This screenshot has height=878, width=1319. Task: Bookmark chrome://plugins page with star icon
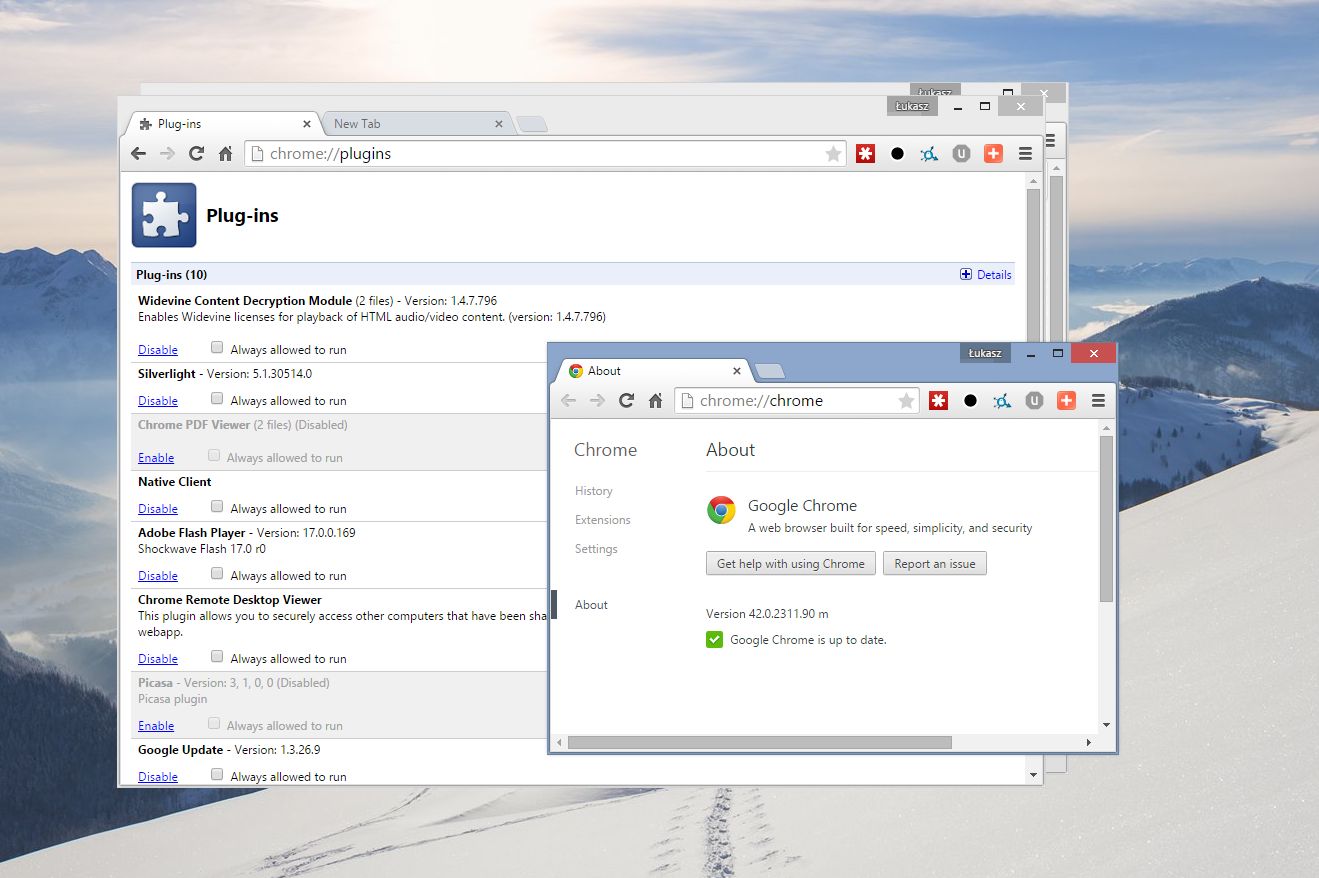pyautogui.click(x=833, y=154)
